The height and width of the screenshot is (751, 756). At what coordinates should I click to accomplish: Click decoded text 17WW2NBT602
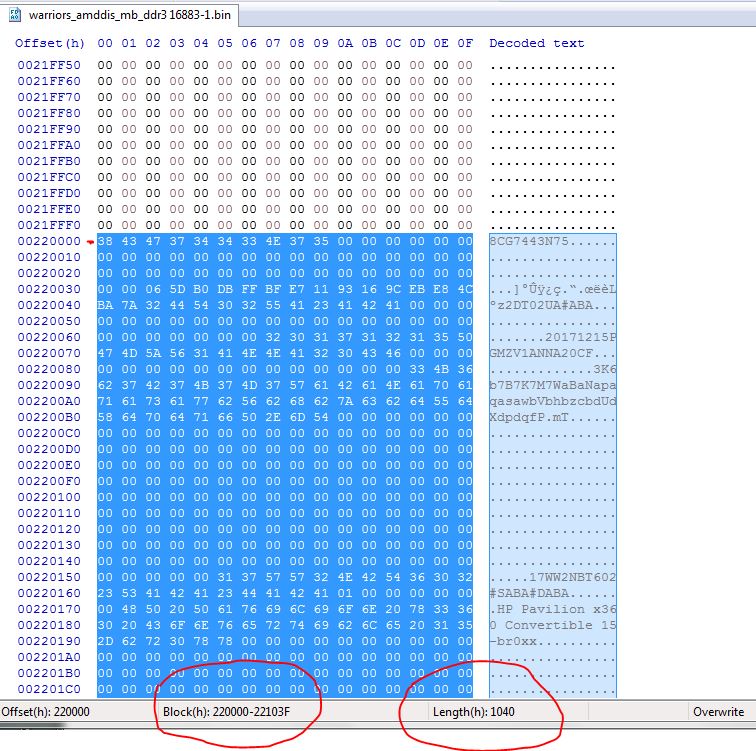coord(572,577)
